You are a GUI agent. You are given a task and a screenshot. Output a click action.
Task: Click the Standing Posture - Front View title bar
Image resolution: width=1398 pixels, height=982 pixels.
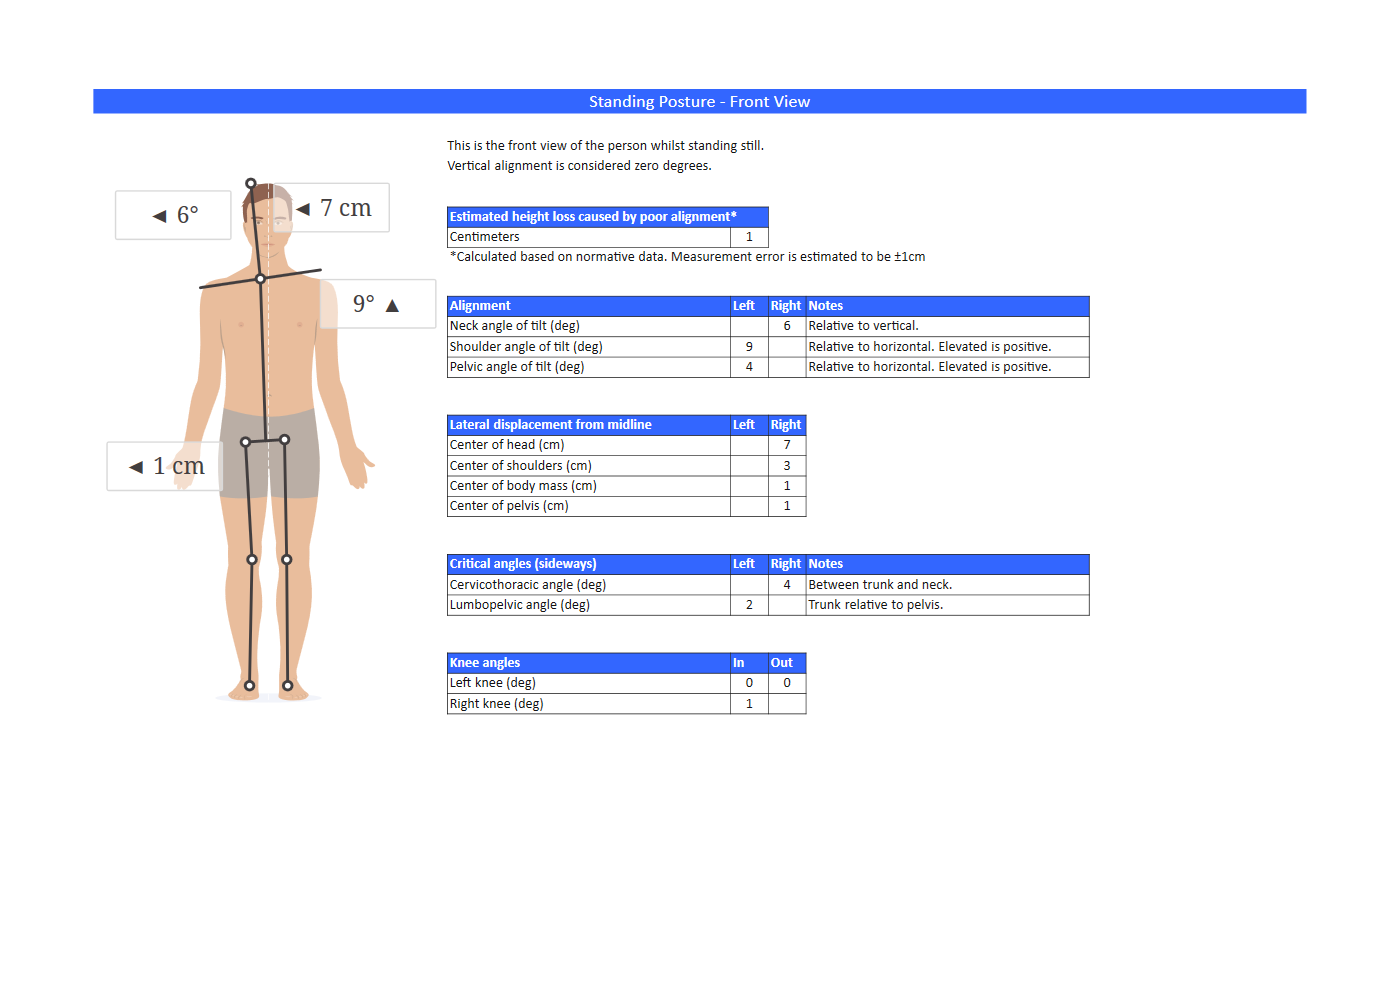point(699,101)
